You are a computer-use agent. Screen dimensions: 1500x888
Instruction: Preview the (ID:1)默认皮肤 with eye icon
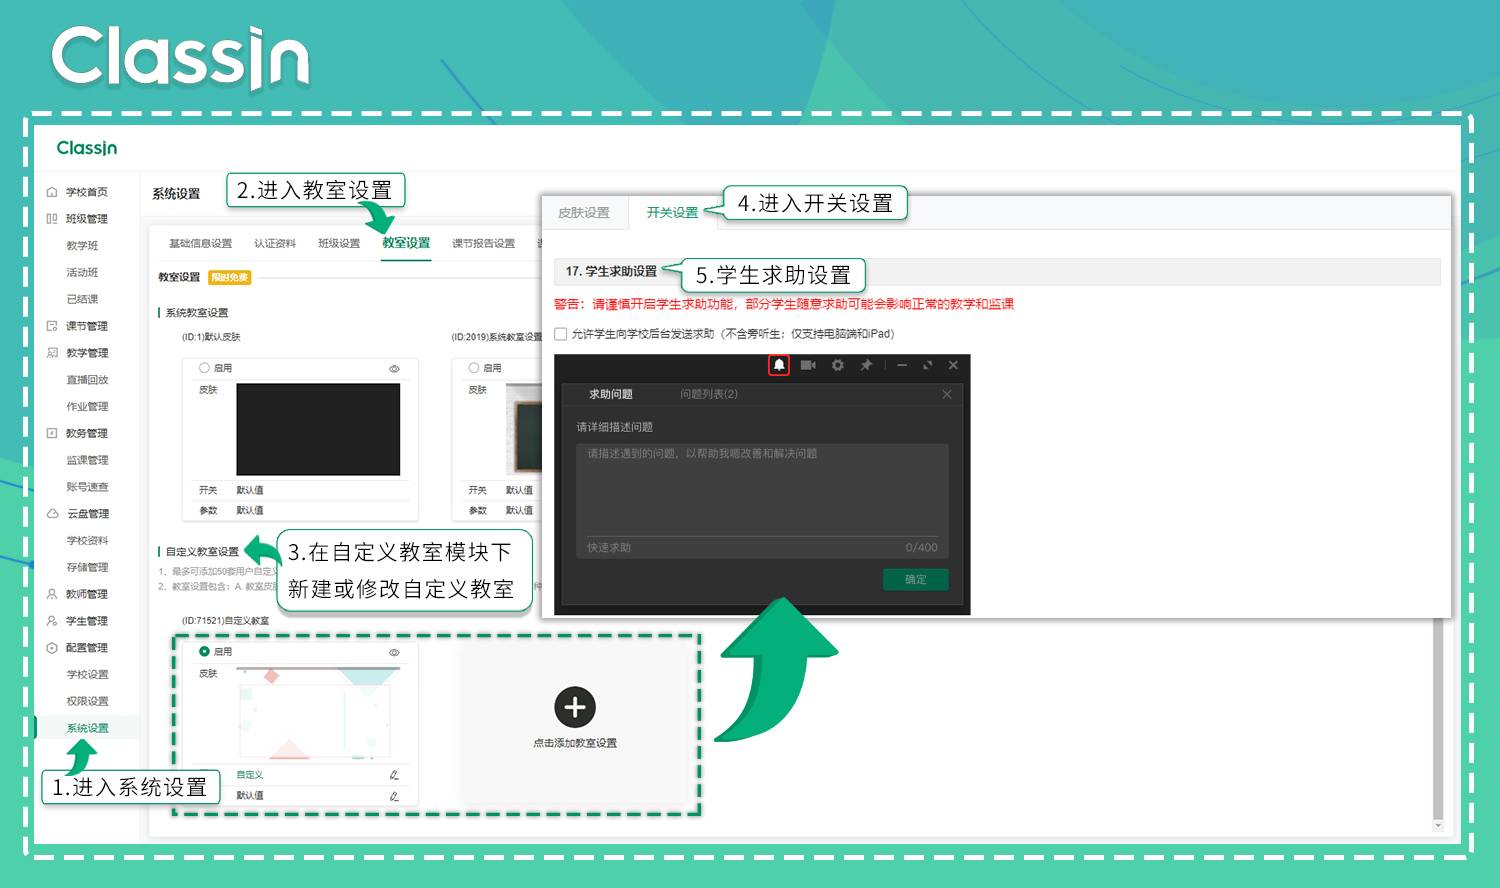394,368
